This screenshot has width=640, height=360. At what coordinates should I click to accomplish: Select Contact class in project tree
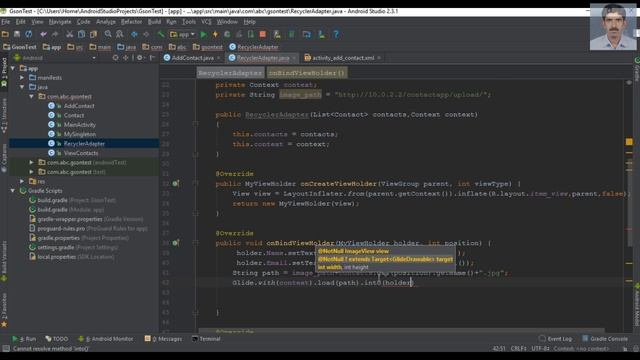coord(73,116)
